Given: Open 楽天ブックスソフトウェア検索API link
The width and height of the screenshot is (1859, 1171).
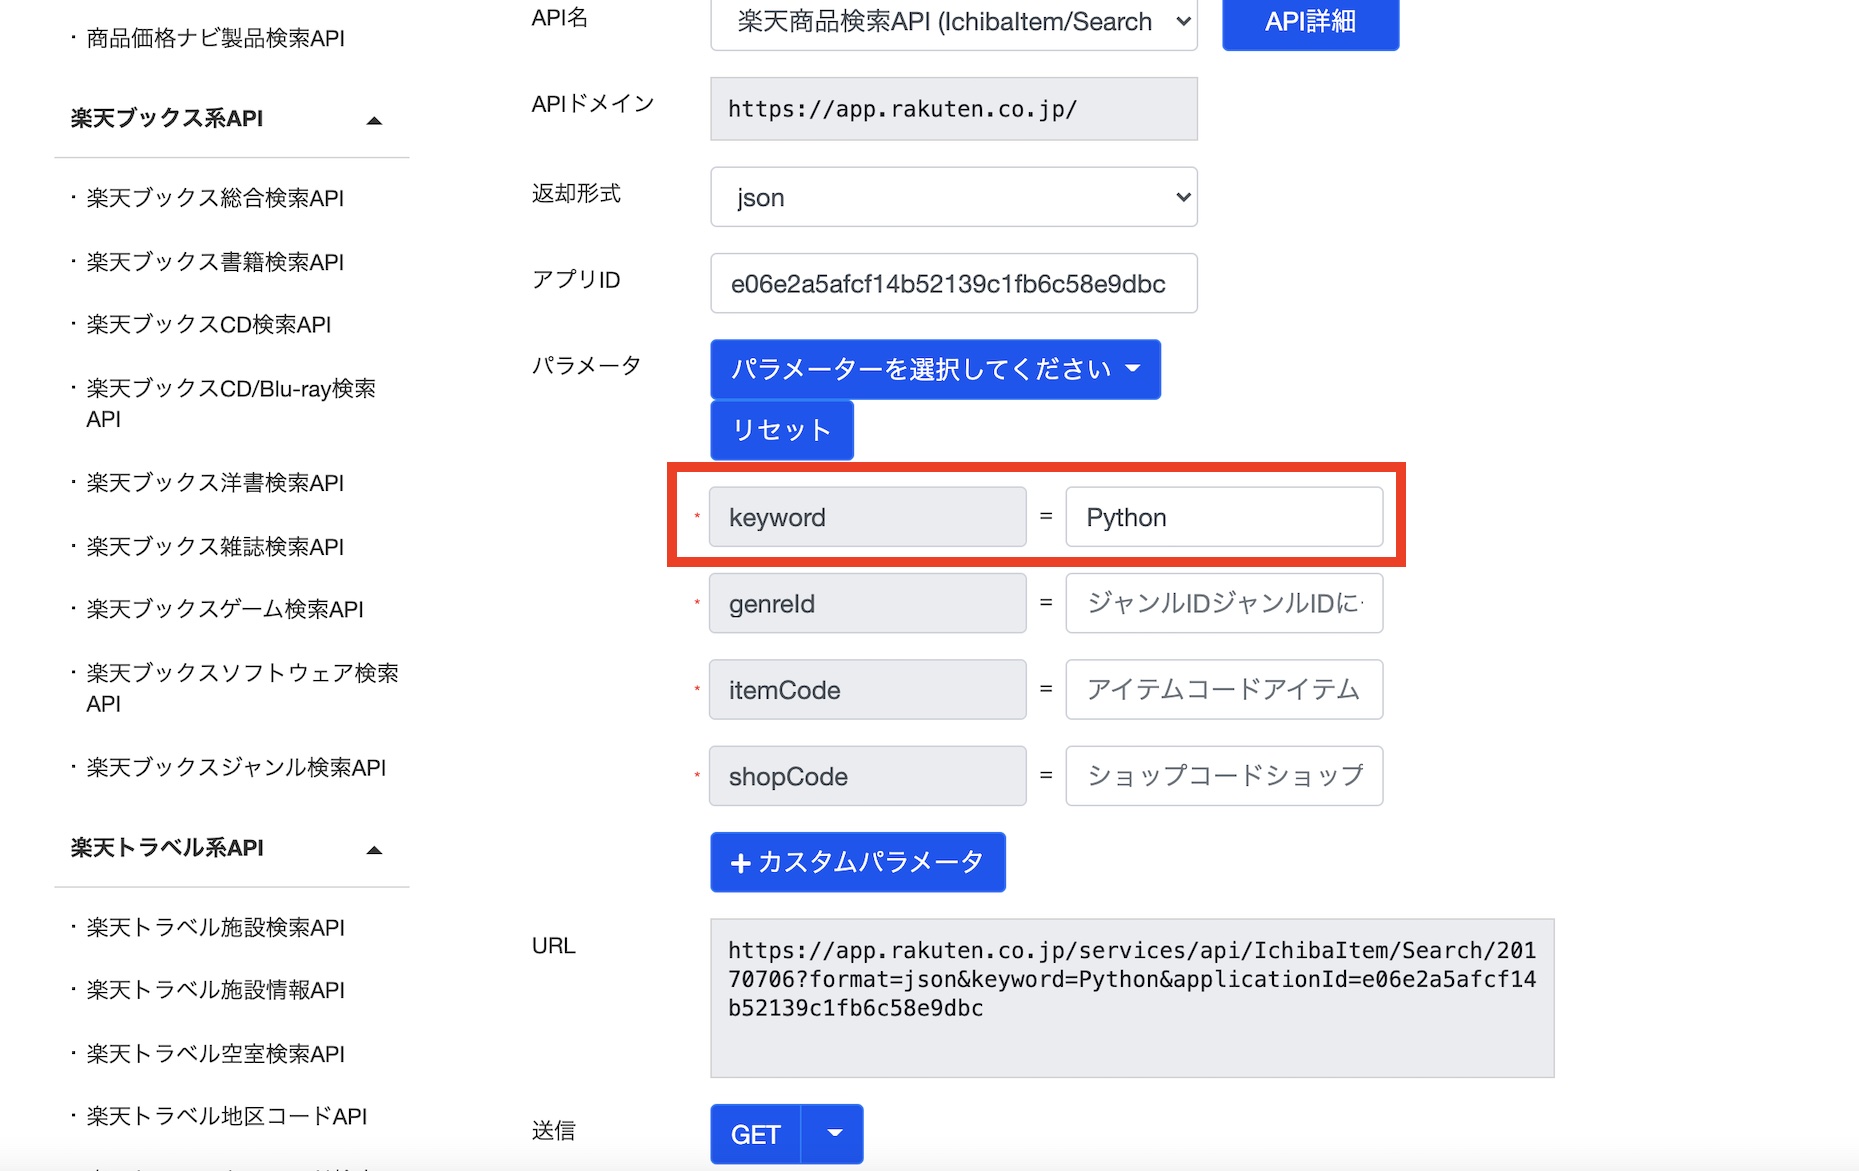Looking at the screenshot, I should pyautogui.click(x=242, y=688).
